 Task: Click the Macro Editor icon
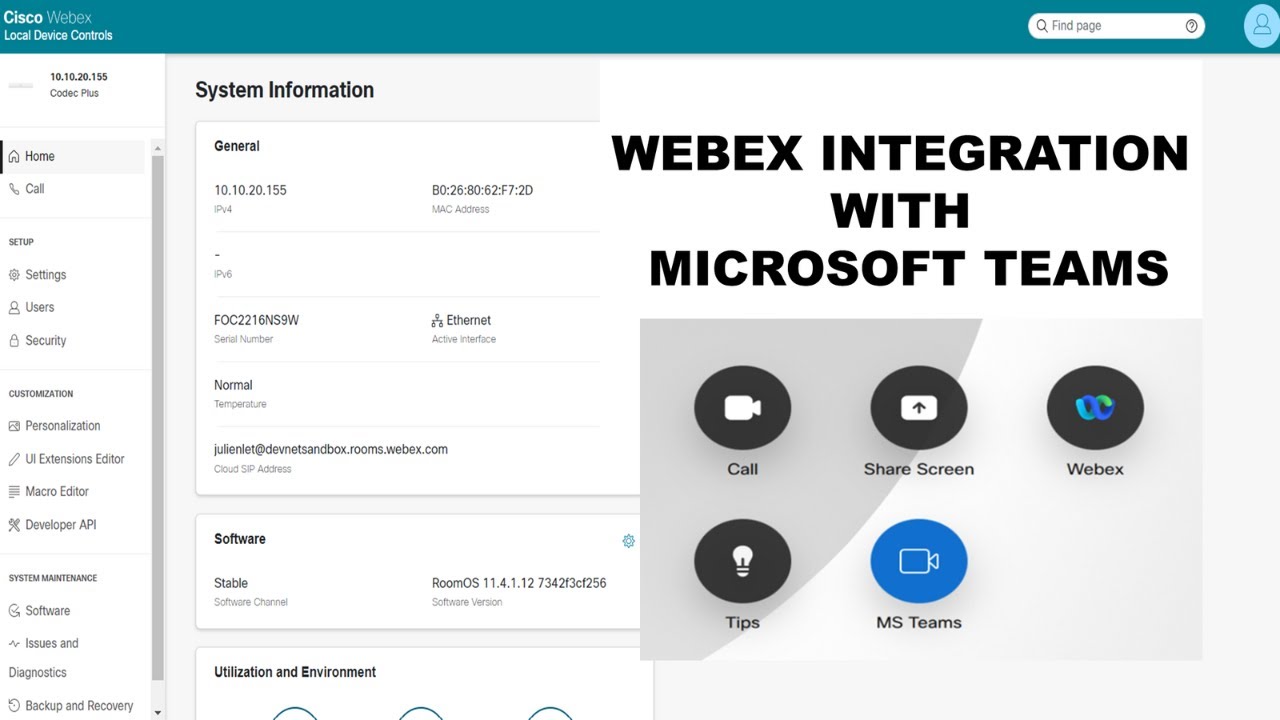[14, 492]
